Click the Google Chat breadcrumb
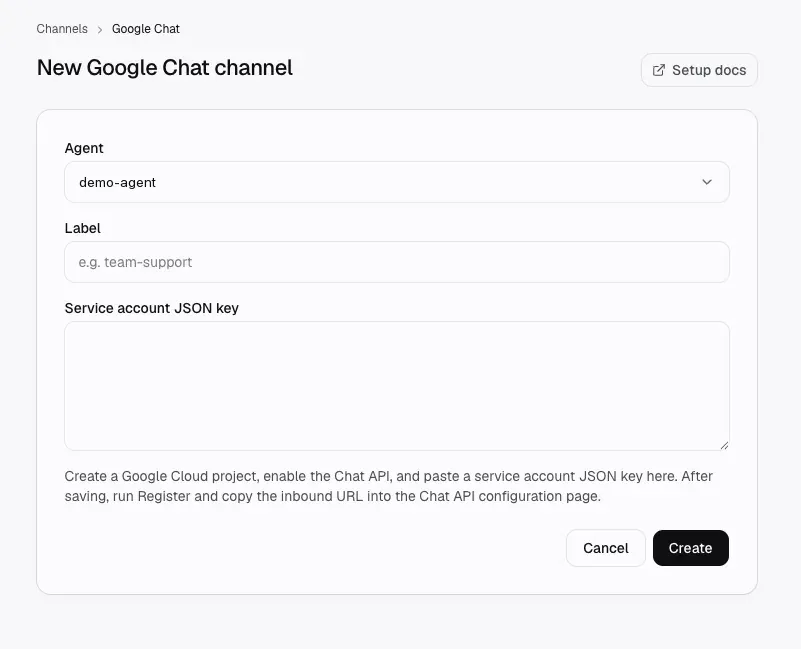Viewport: 801px width, 649px height. 146,29
